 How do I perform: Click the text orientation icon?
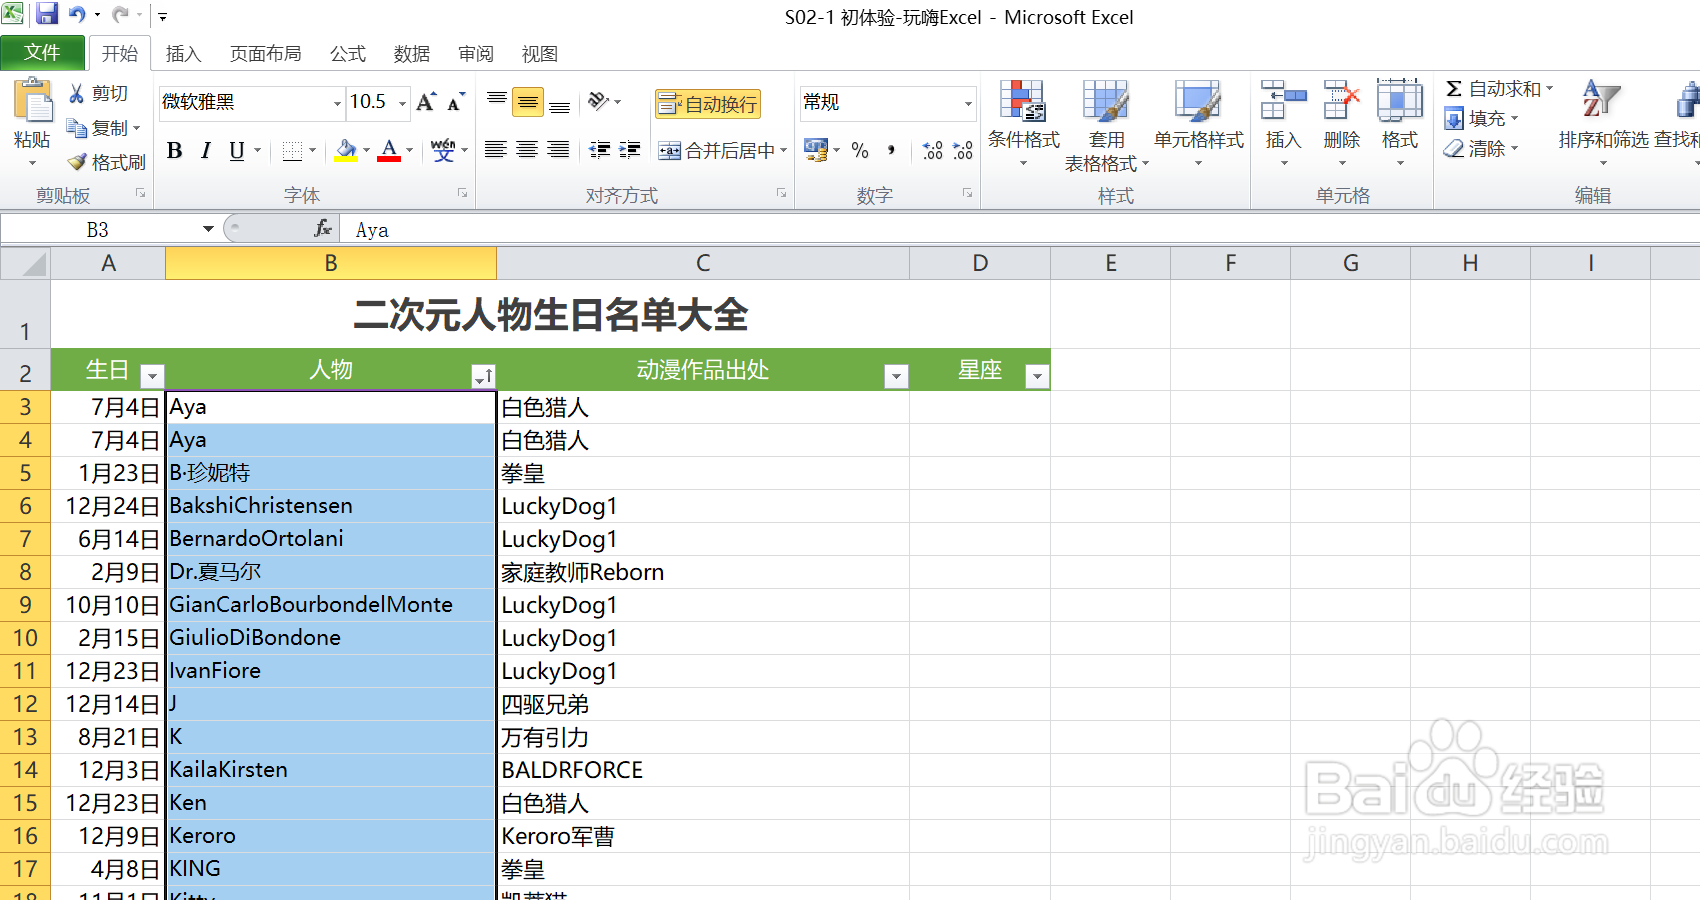coord(599,101)
